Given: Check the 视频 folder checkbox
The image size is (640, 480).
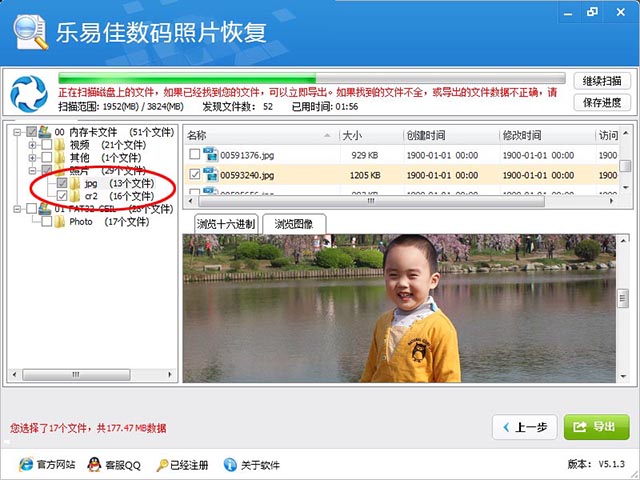Looking at the screenshot, I should tap(47, 144).
